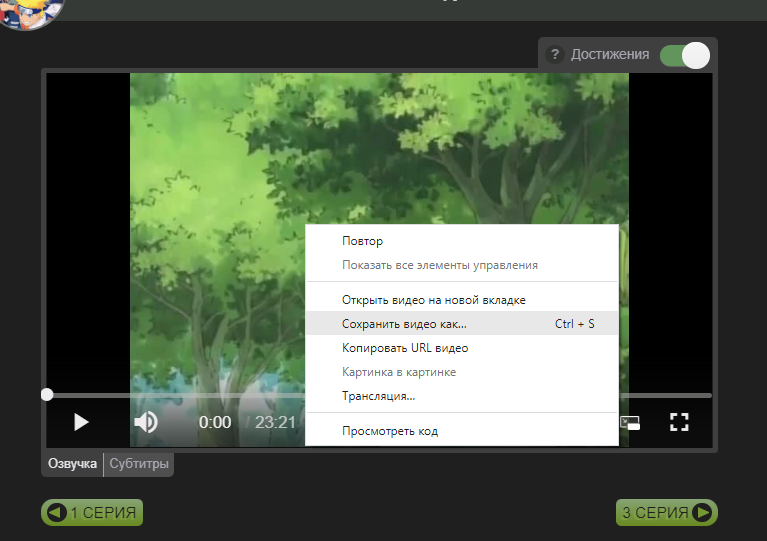767x541 pixels.
Task: Click the video progress slider handle
Action: coord(47,395)
